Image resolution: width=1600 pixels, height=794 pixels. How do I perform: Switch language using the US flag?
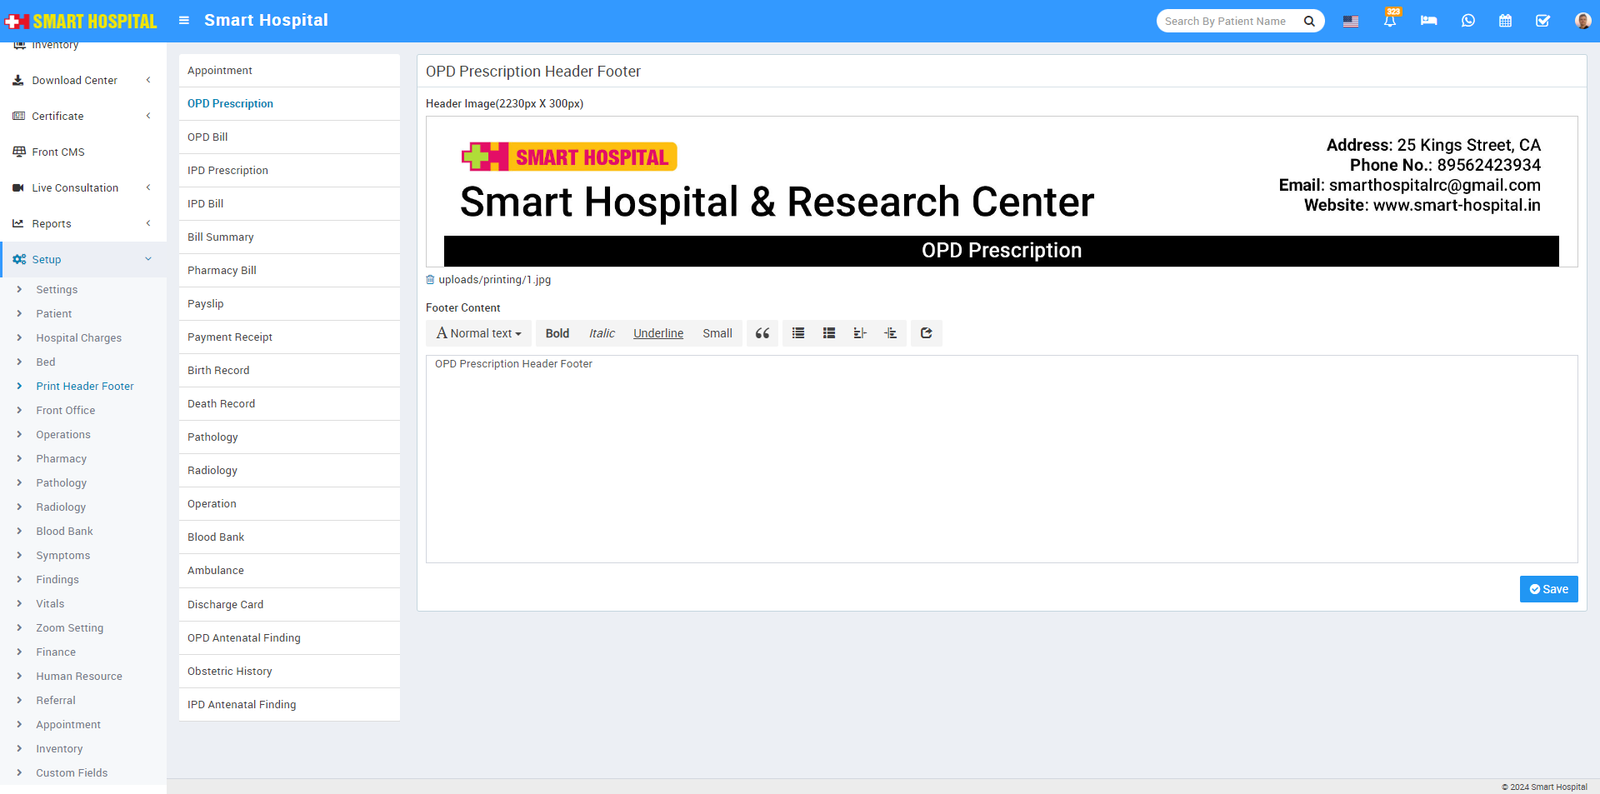click(1350, 21)
